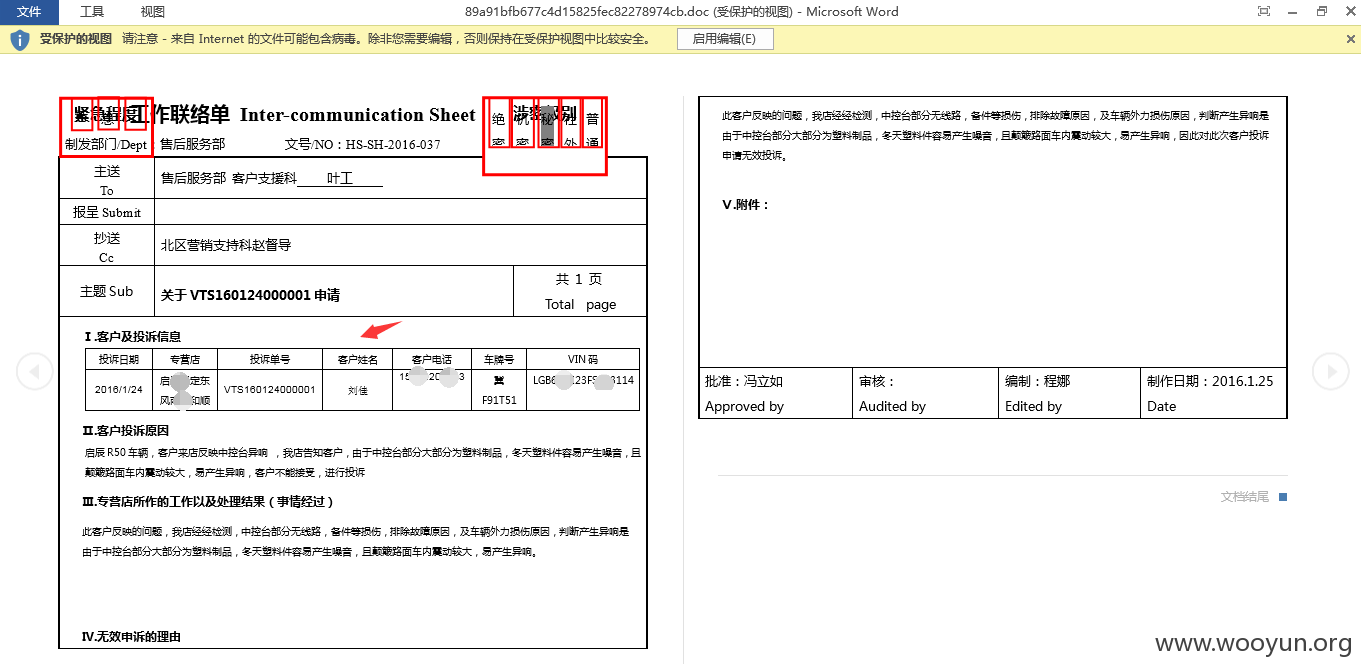
Task: Click the Ⅱ.客户投诉原因 heading
Action: (126, 431)
